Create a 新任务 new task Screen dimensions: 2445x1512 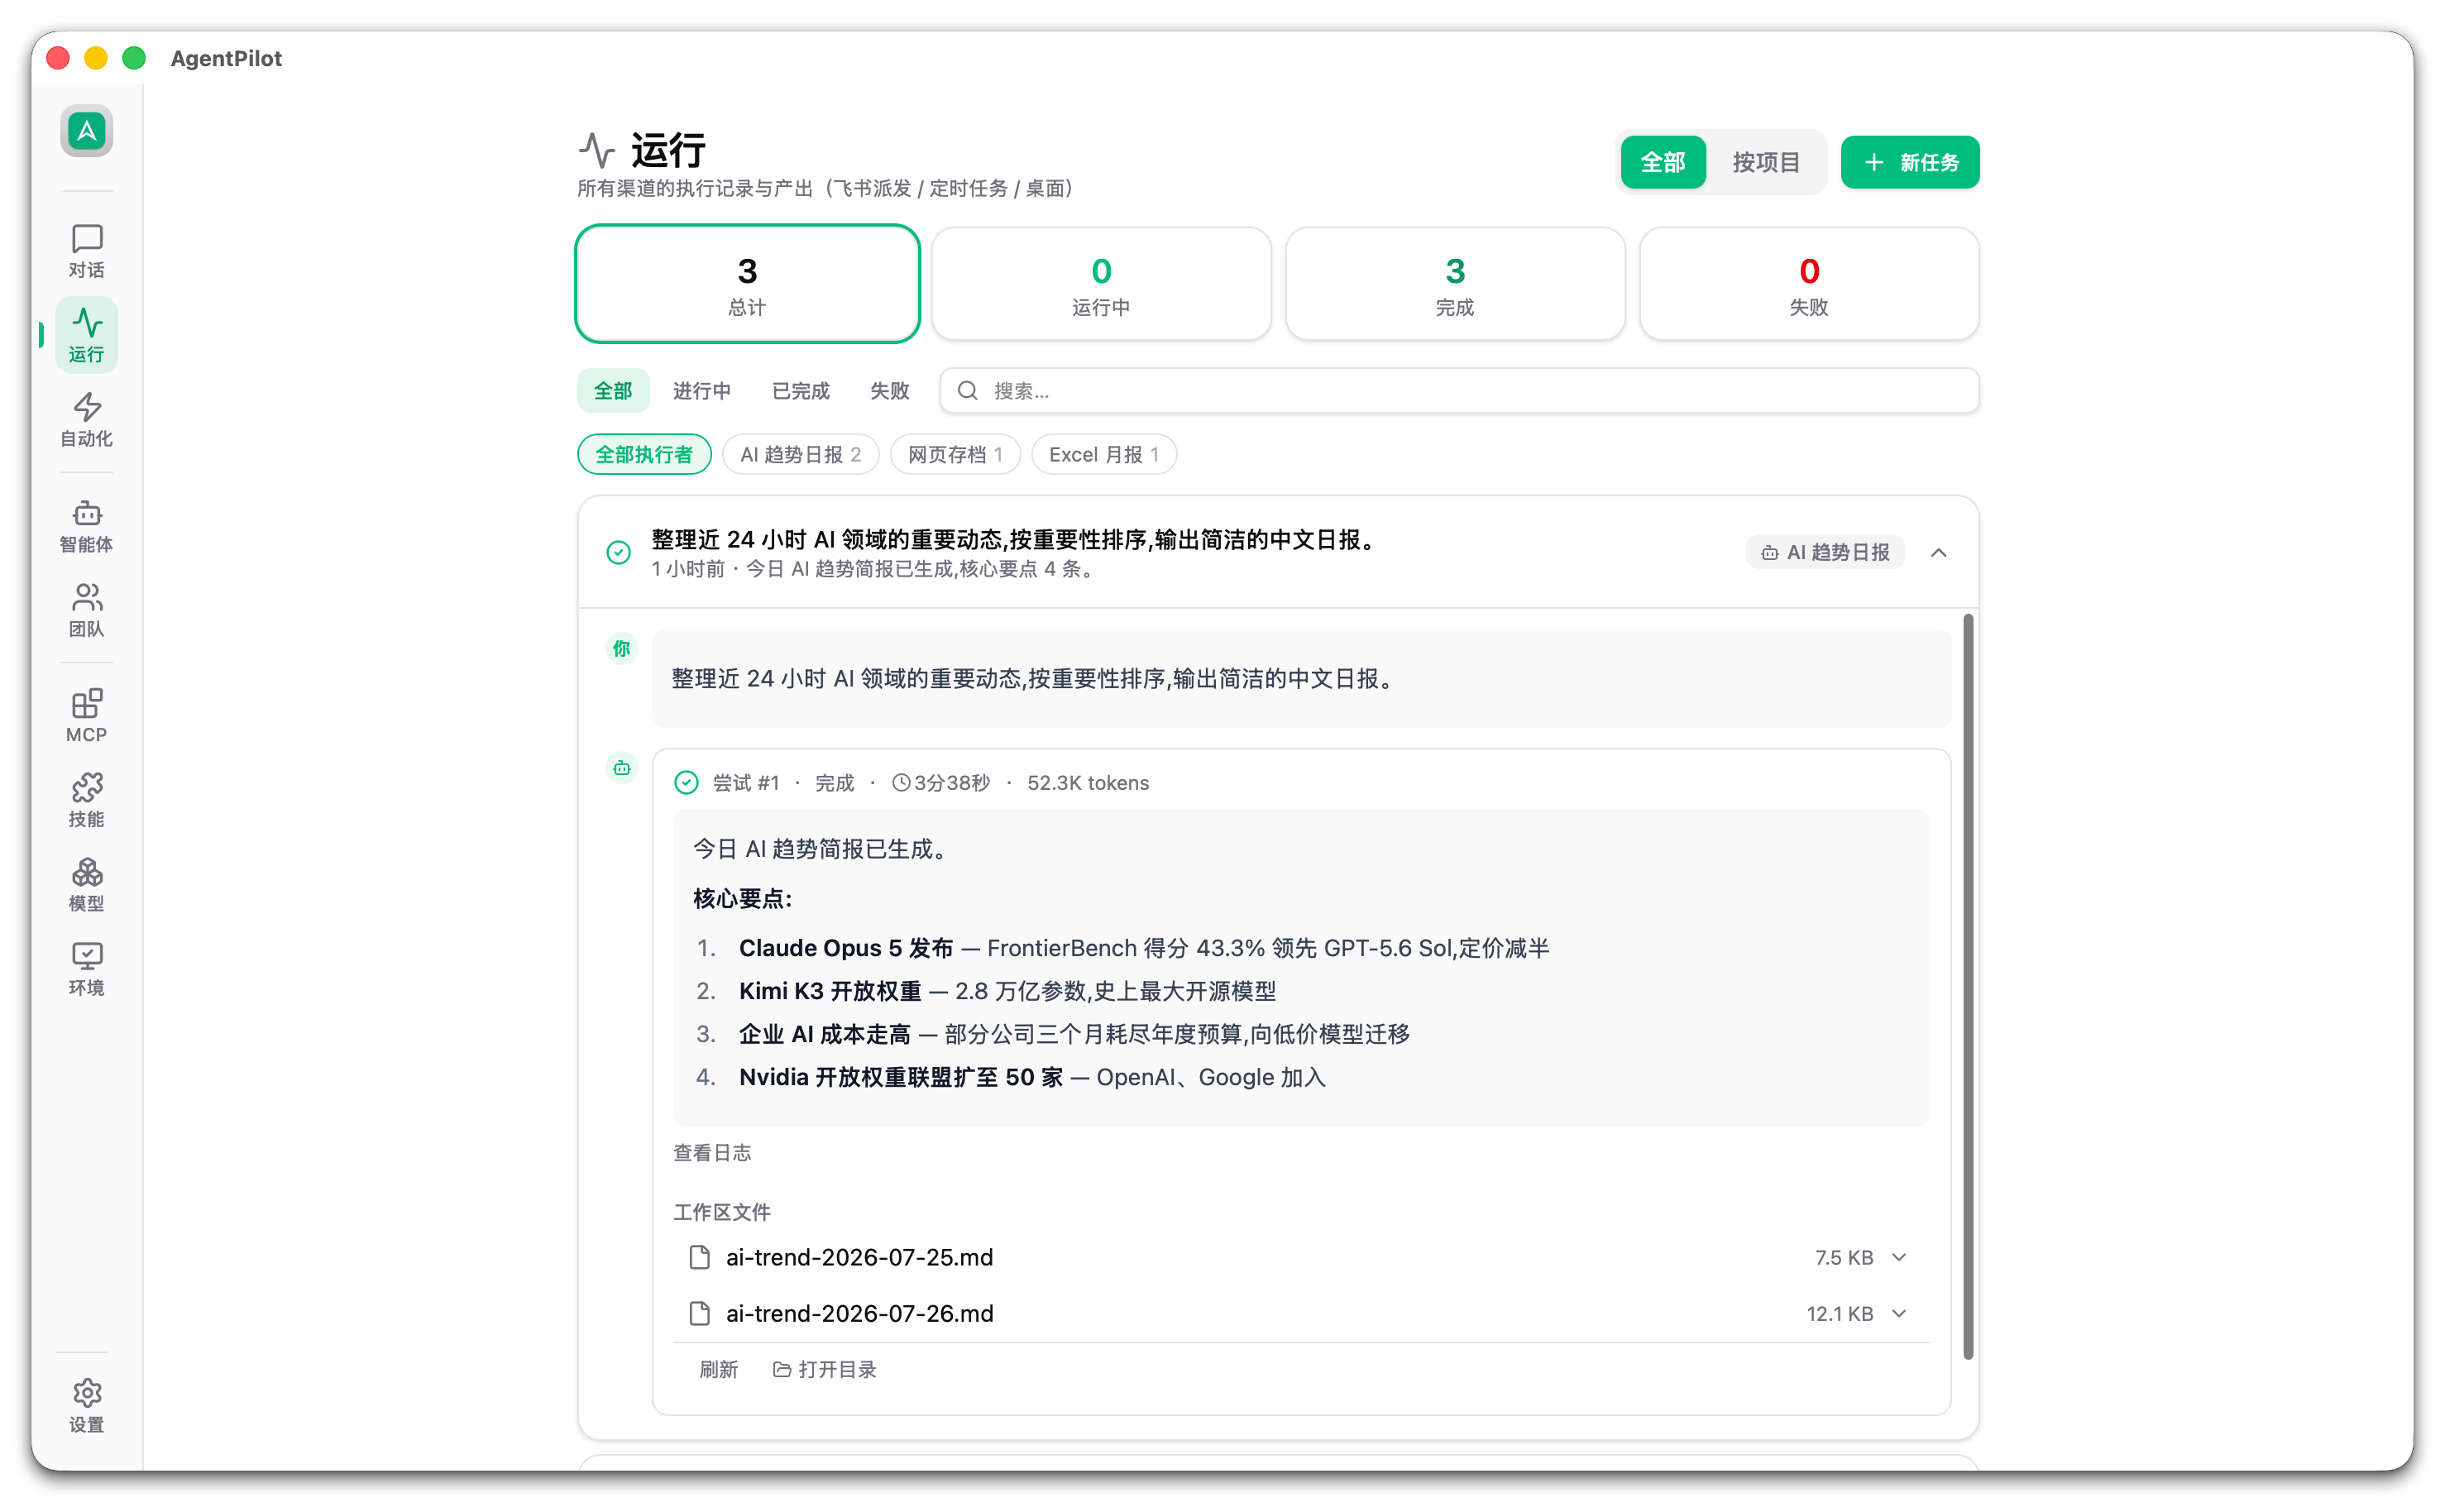[x=1910, y=162]
